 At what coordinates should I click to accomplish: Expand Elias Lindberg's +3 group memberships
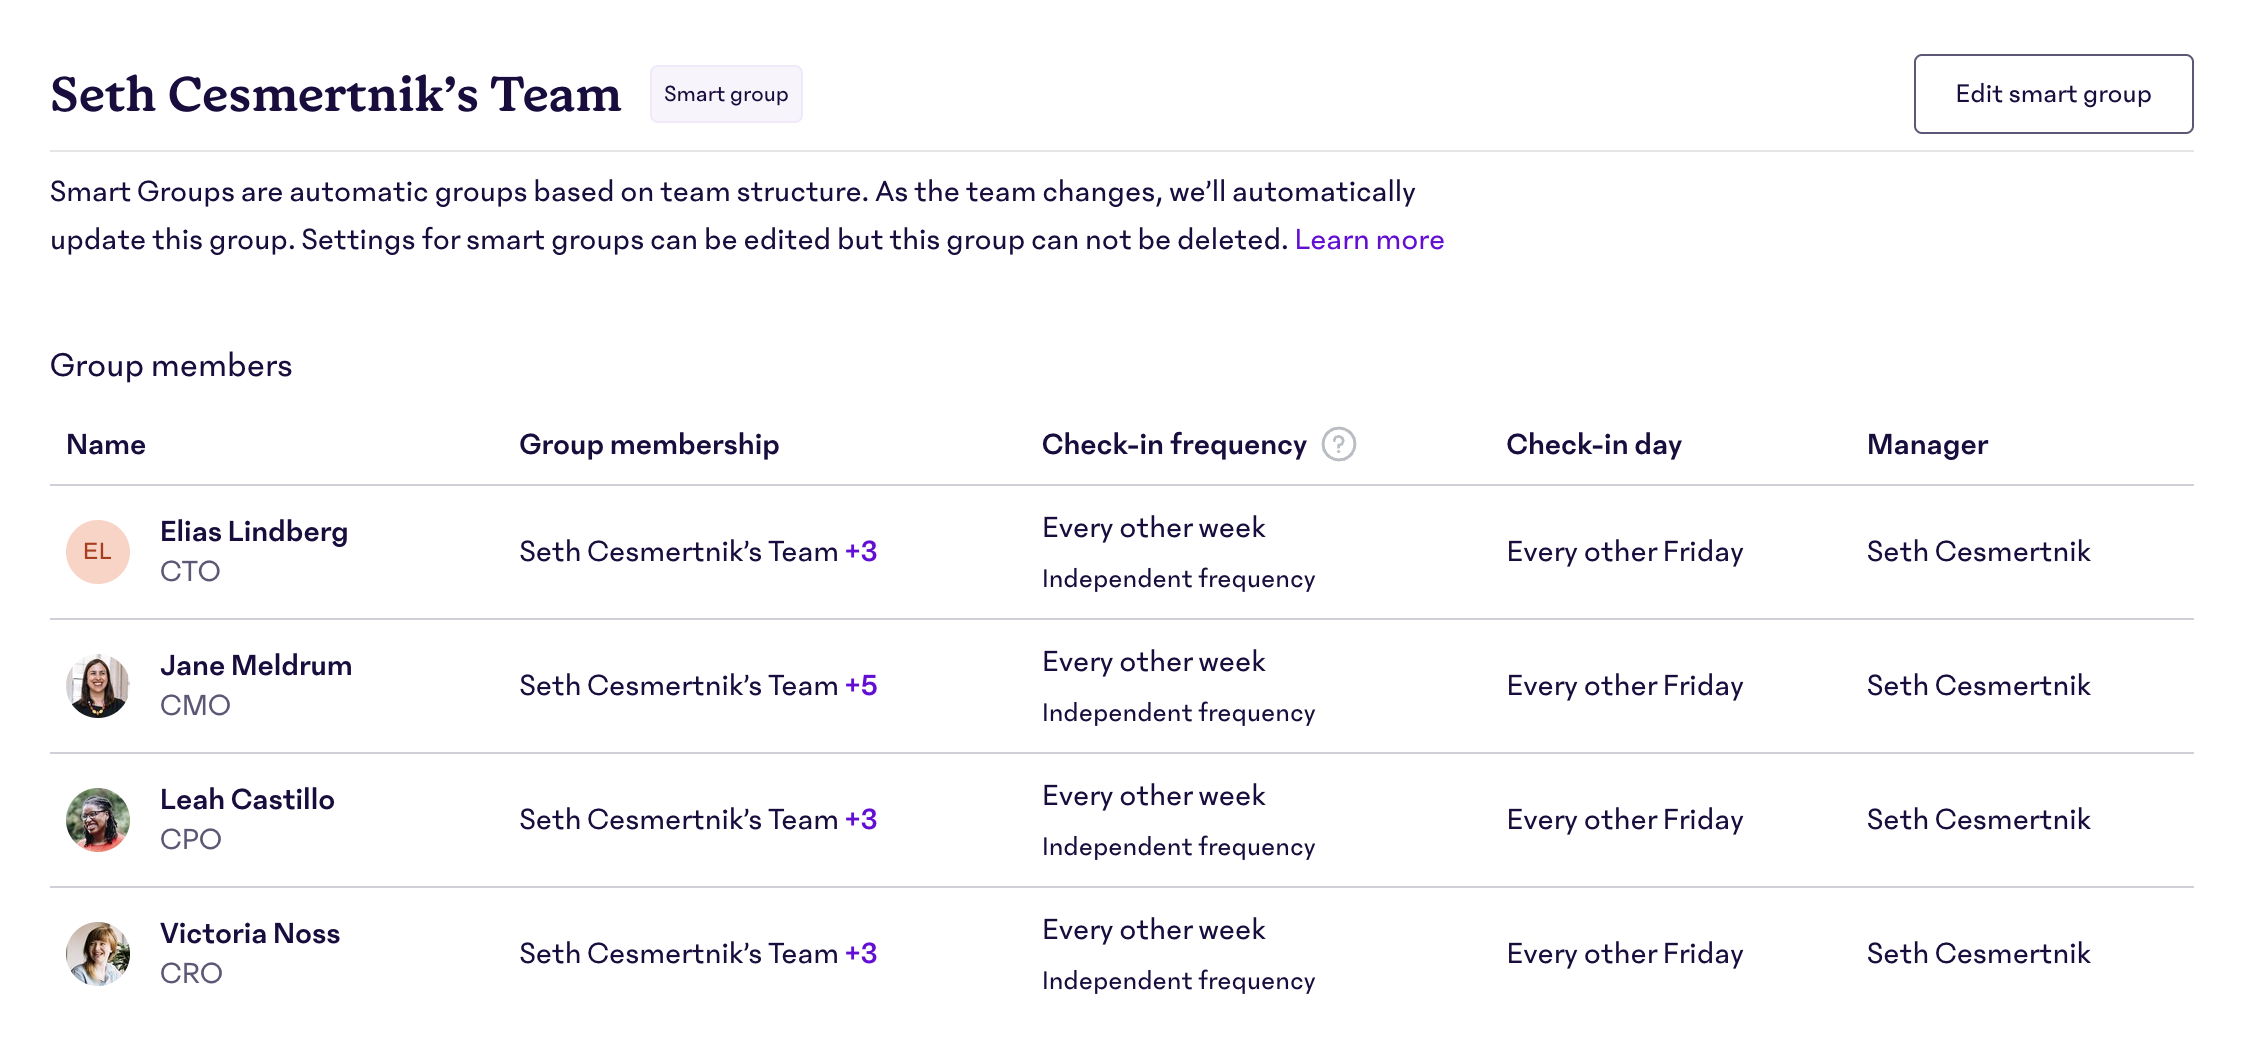point(860,552)
